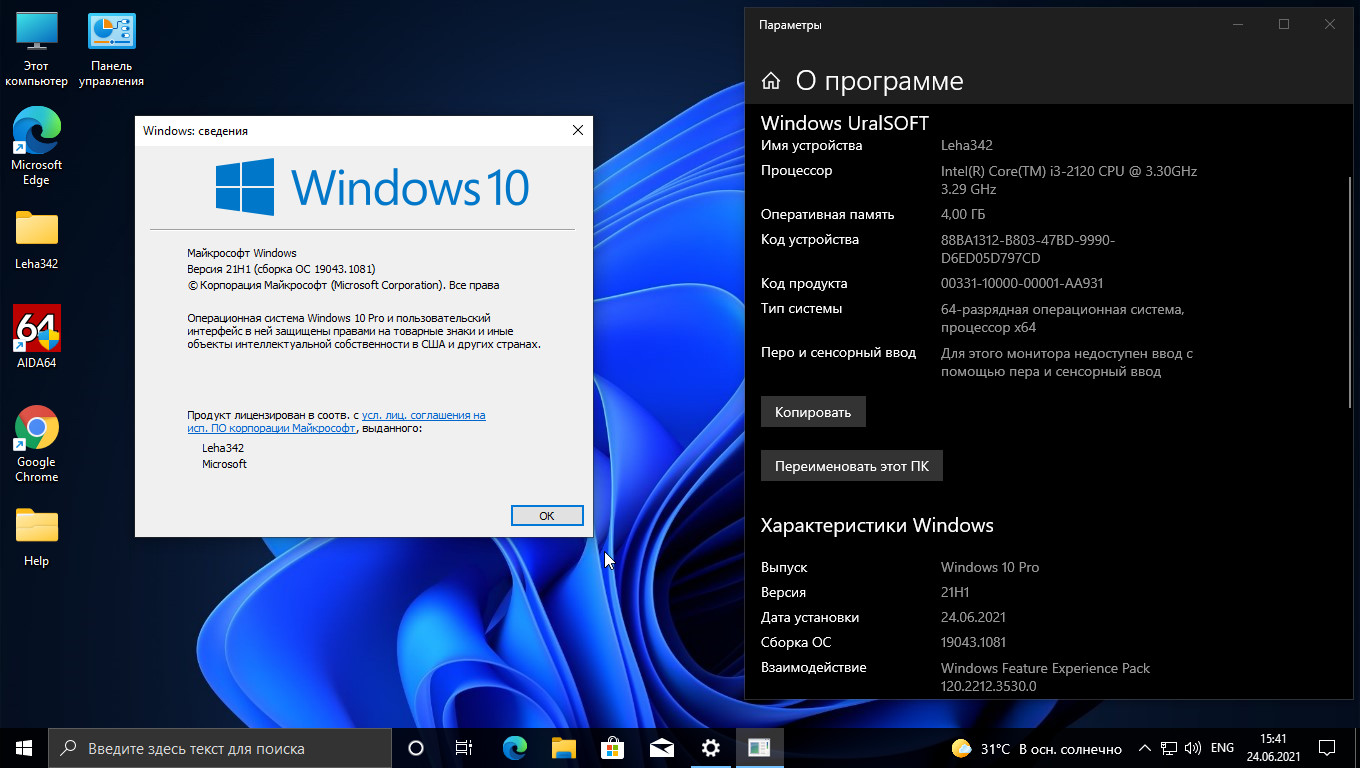Open Microsoft Edge from the taskbar

coord(514,748)
